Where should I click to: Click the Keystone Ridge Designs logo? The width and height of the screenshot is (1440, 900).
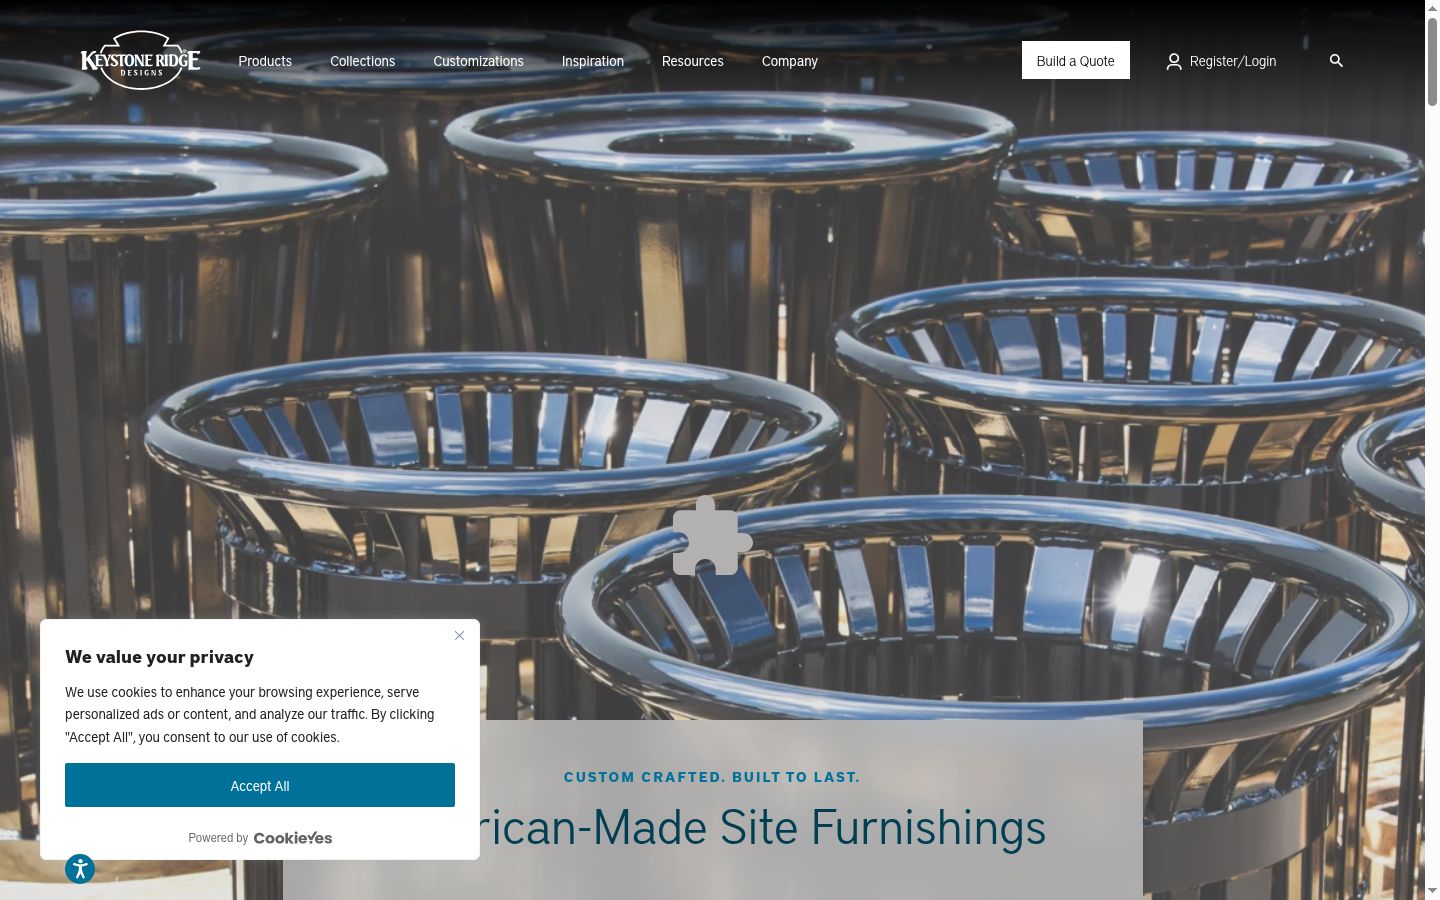click(x=140, y=60)
